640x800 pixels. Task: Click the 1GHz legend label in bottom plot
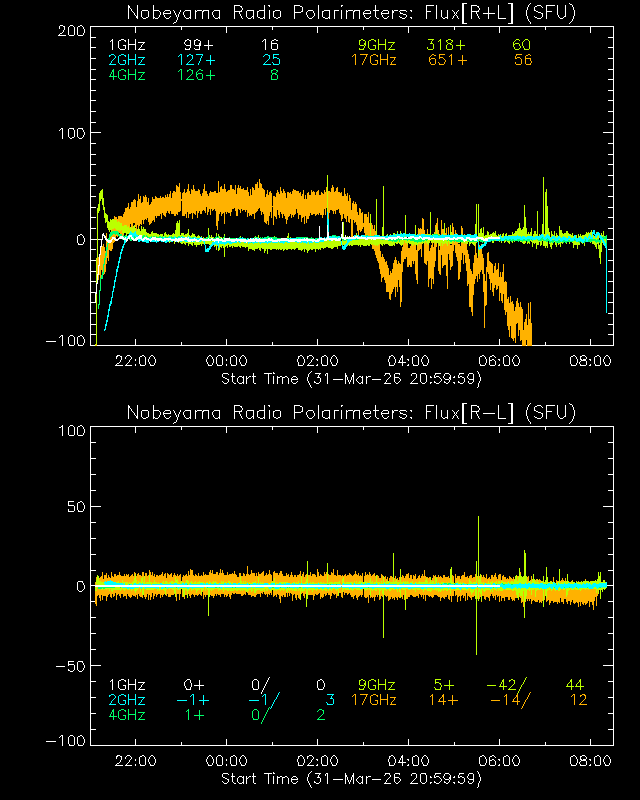(126, 685)
